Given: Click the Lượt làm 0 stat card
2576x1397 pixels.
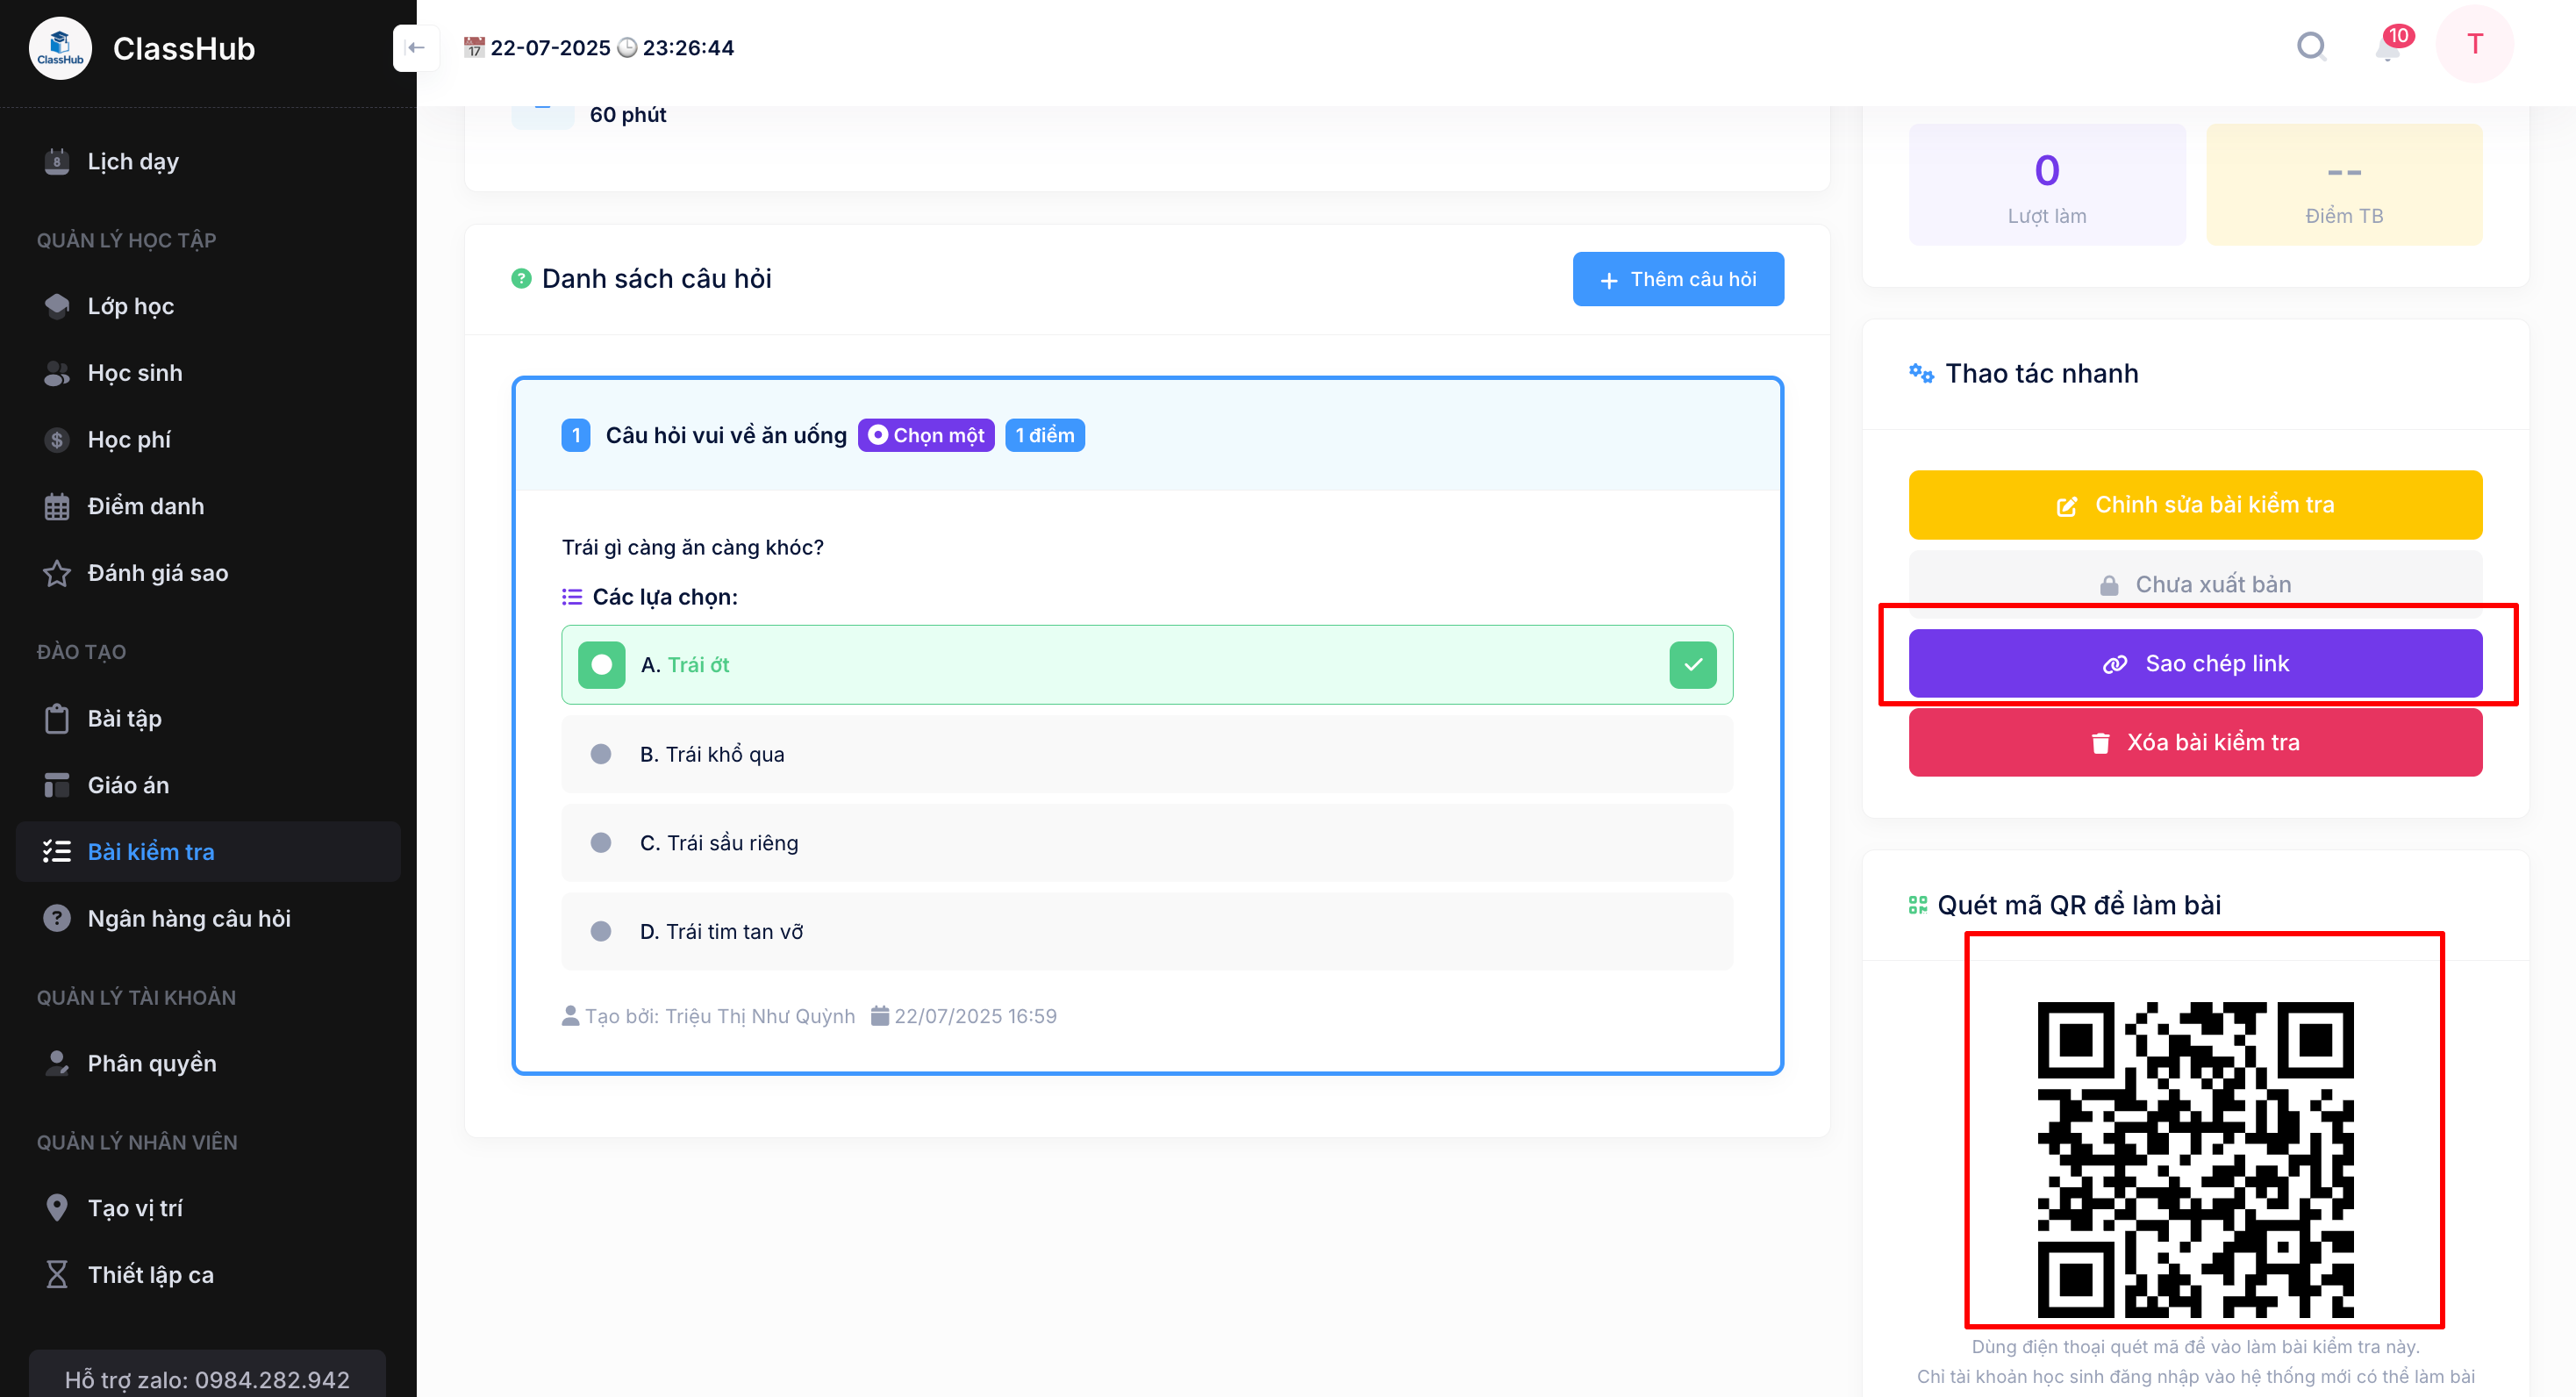Looking at the screenshot, I should 2046,185.
